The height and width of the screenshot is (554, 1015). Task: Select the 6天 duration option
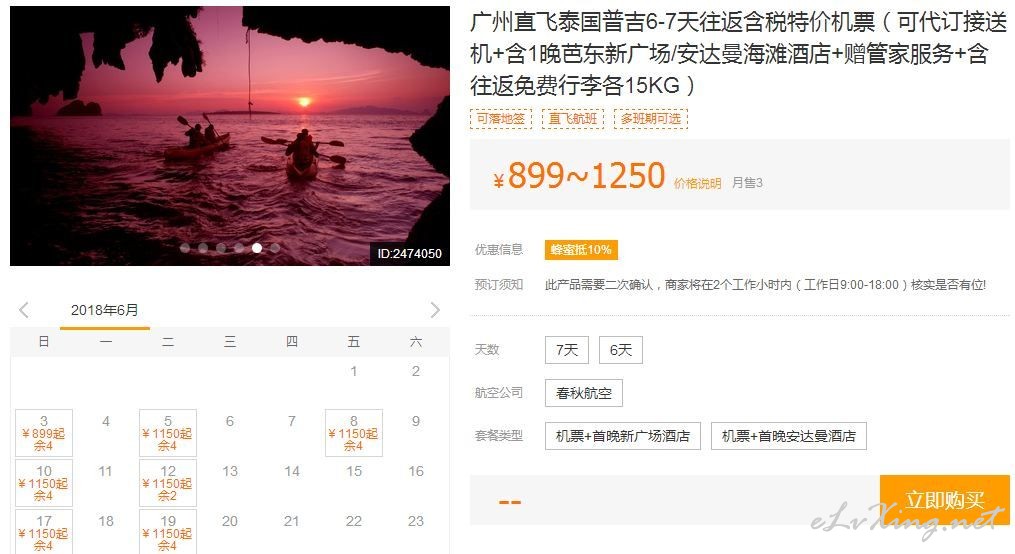pyautogui.click(x=621, y=350)
